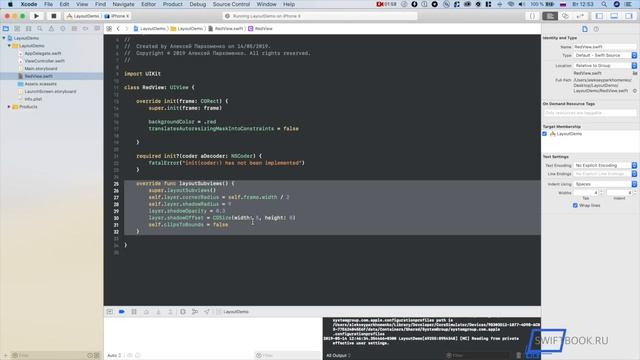Open Simulate Location arrow in debug bar
This screenshot has width=640, height=360.
[207, 311]
